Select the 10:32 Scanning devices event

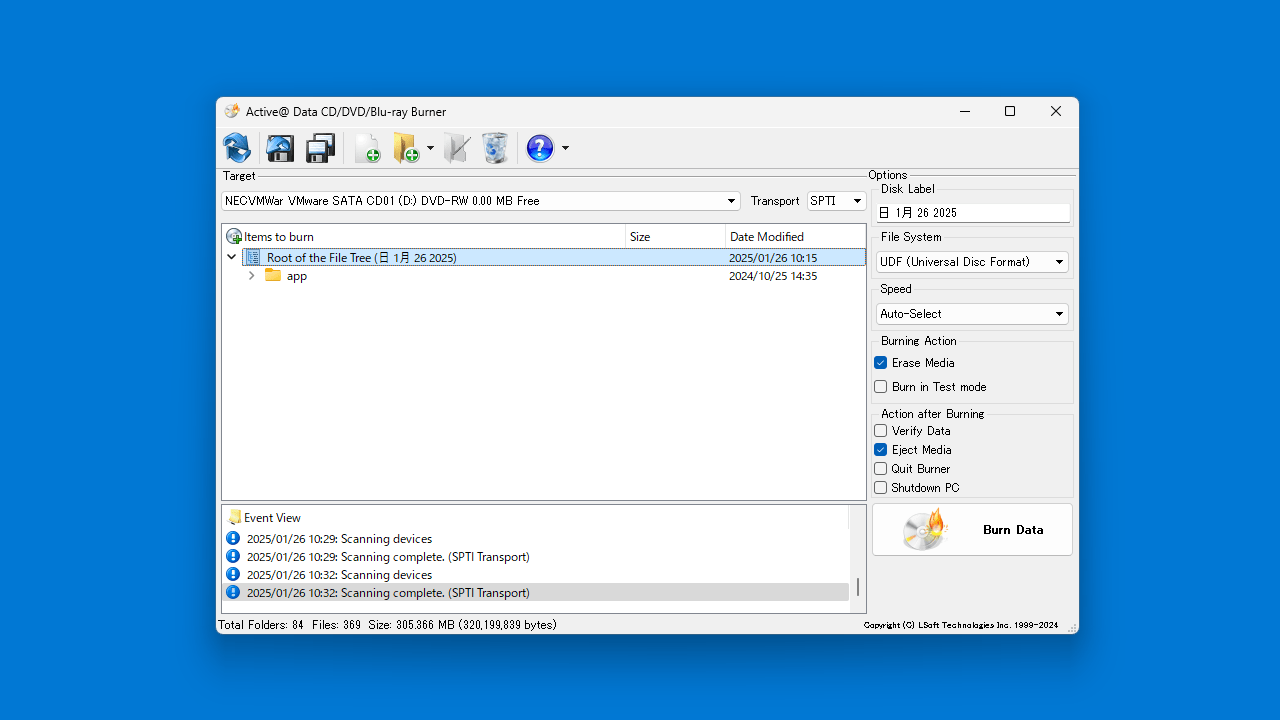(535, 575)
